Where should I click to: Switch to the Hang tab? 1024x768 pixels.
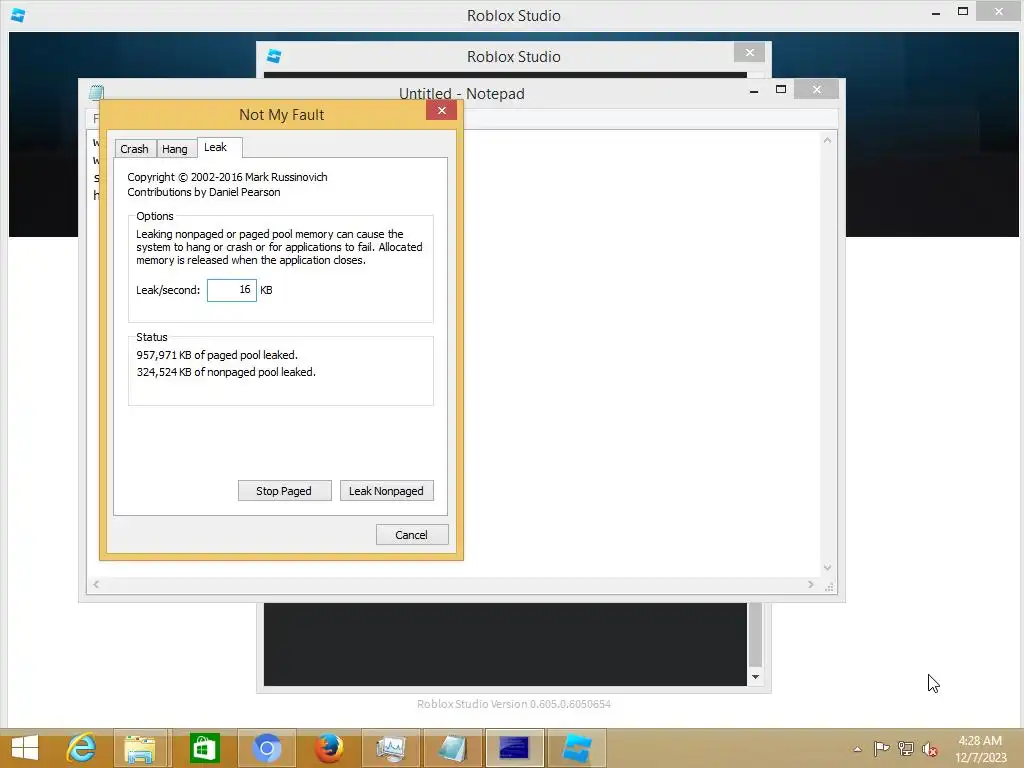click(175, 149)
